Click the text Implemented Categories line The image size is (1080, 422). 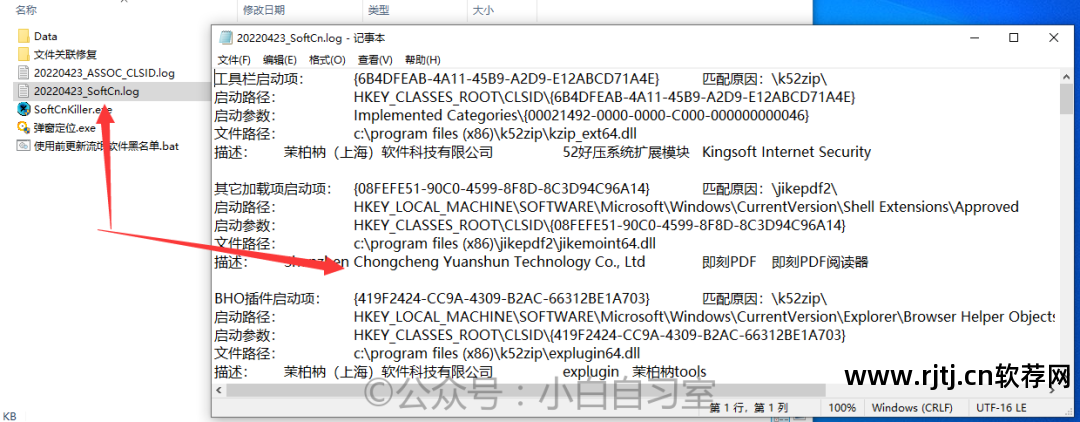pyautogui.click(x=581, y=115)
